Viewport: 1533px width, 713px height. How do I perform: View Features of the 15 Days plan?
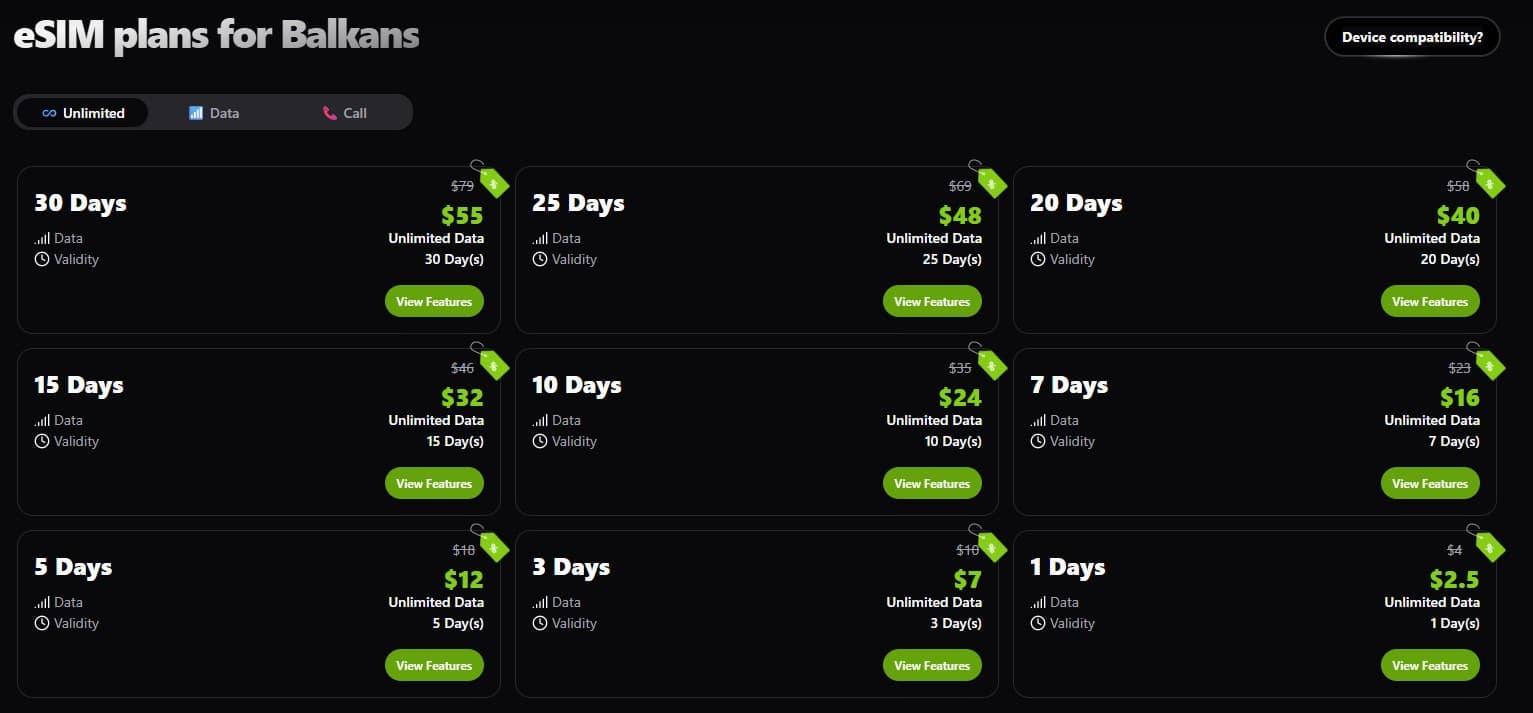(x=434, y=483)
